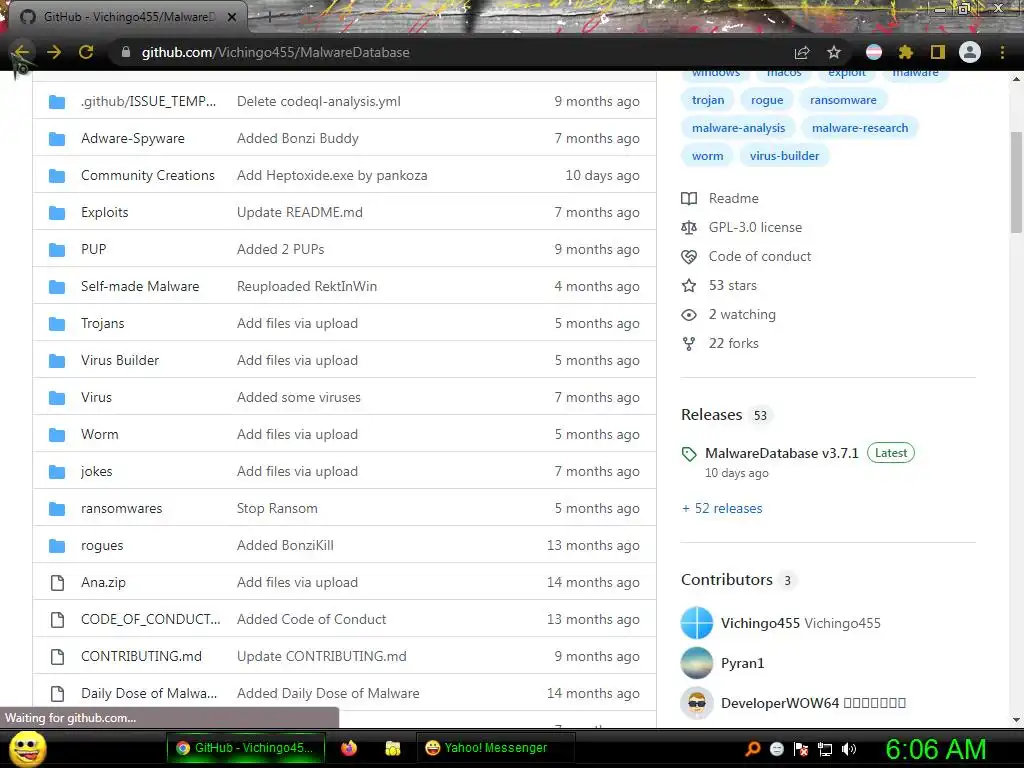Open the Exploits folder
This screenshot has height=768, width=1024.
[x=104, y=212]
